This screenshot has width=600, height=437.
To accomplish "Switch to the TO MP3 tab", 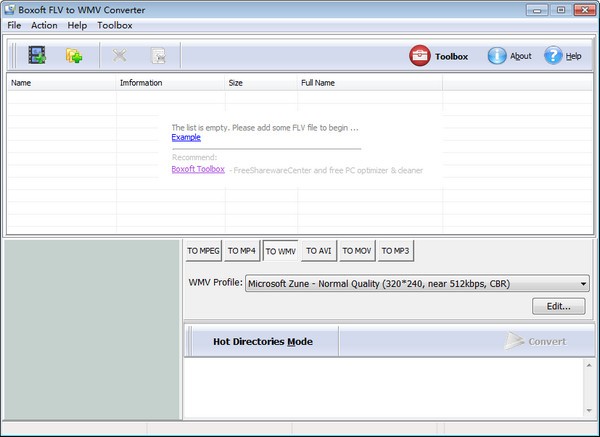I will 395,250.
